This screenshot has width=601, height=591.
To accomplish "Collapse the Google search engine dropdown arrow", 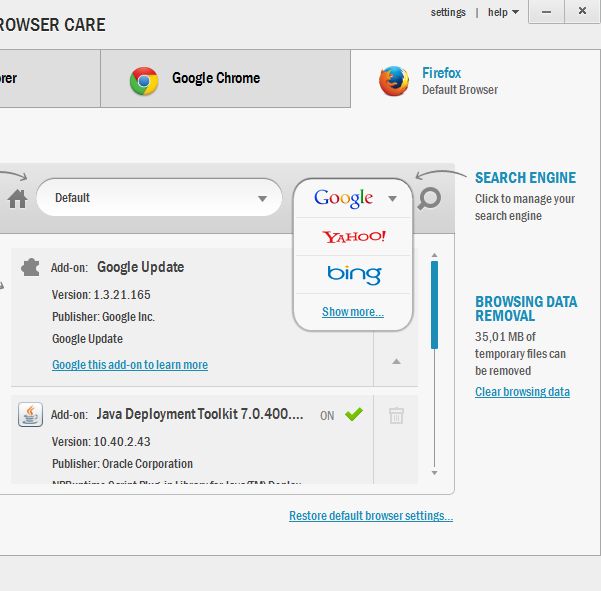I will click(392, 199).
